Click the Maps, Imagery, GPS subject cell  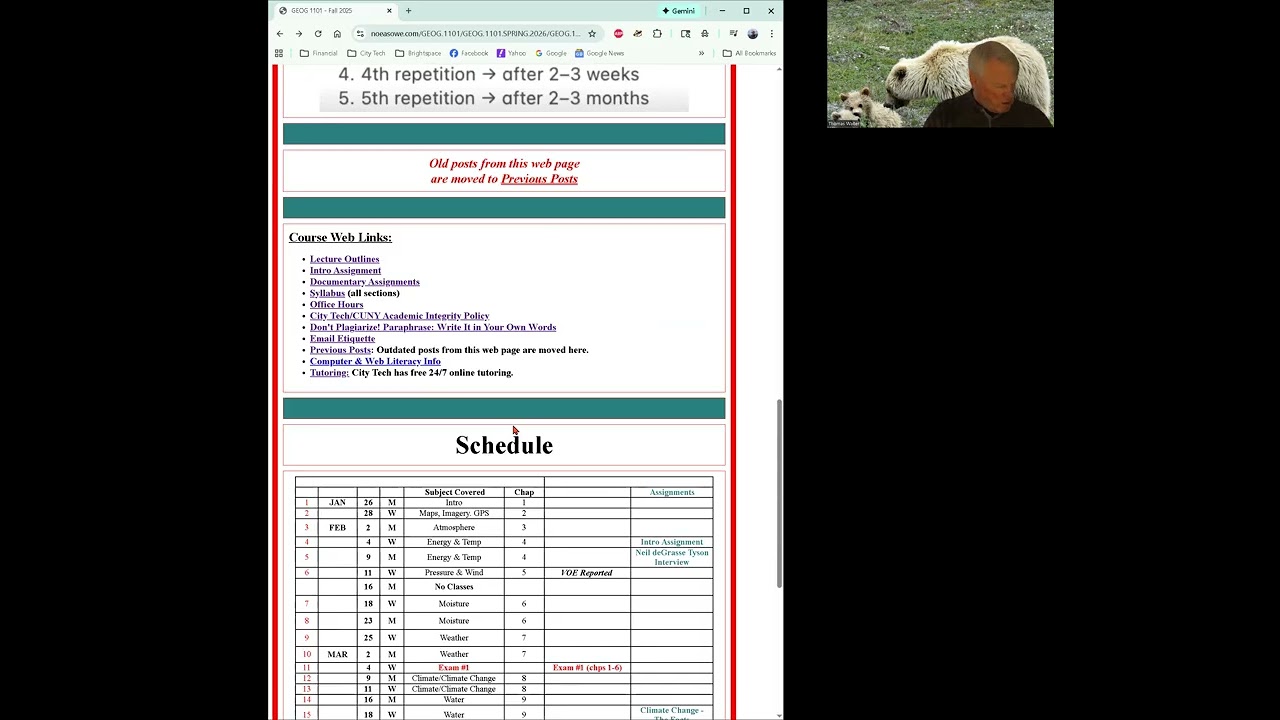click(454, 513)
